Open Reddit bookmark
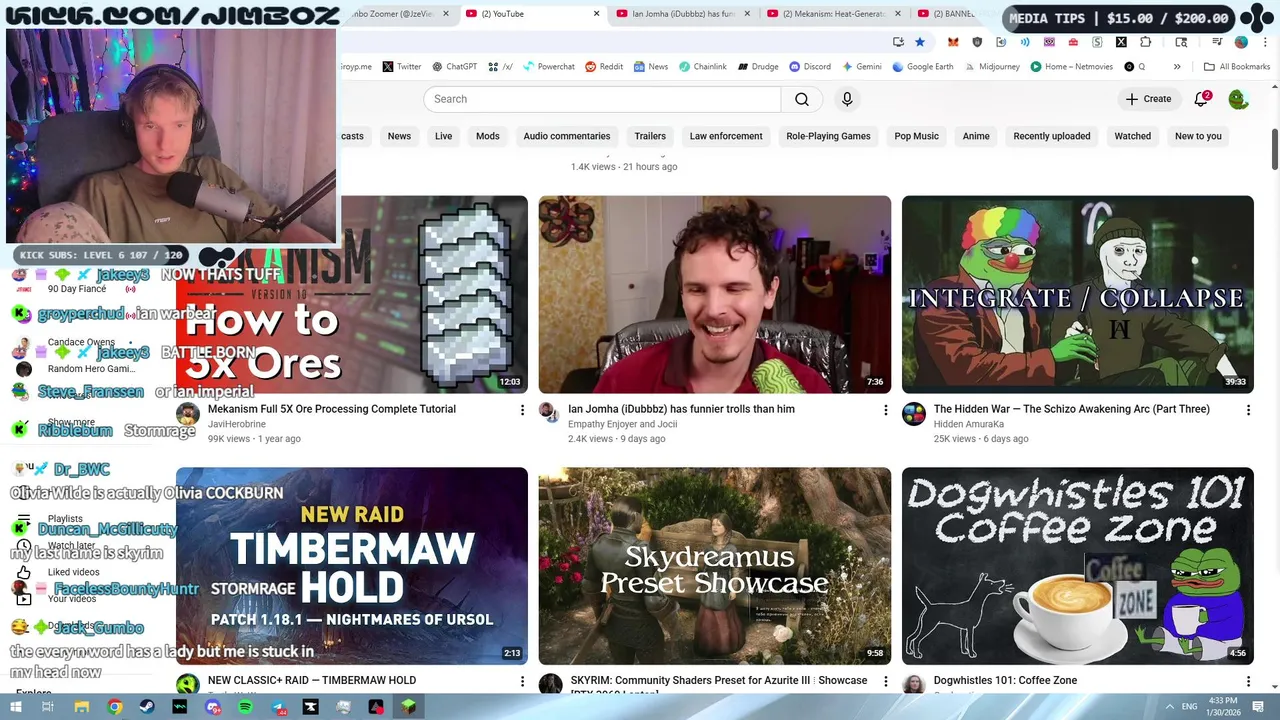The width and height of the screenshot is (1280, 720). 604,67
